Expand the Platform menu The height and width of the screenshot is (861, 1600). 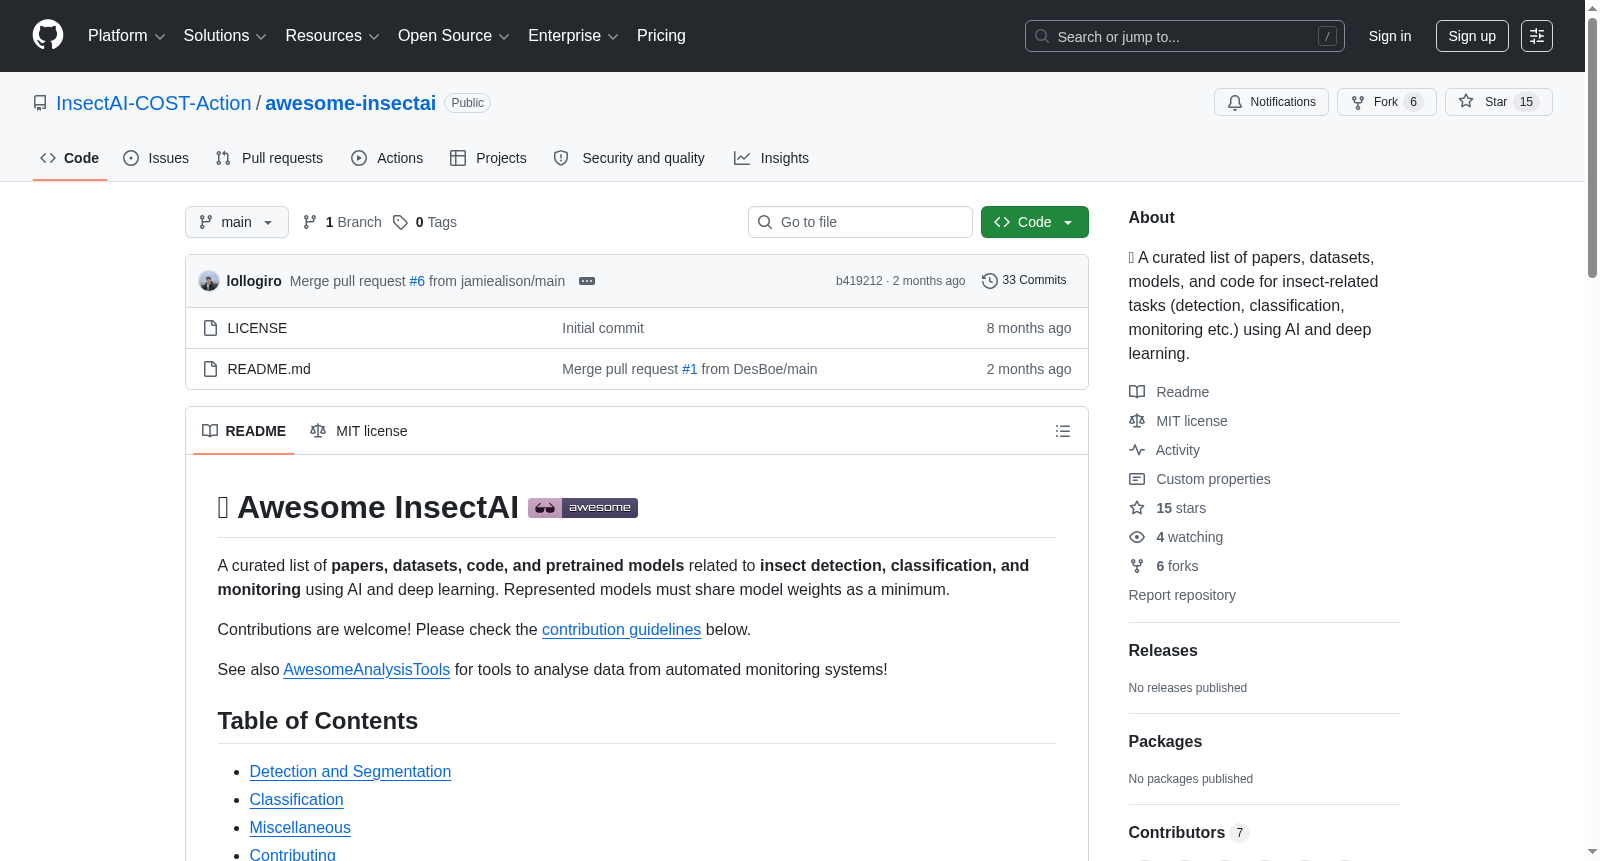pyautogui.click(x=127, y=36)
